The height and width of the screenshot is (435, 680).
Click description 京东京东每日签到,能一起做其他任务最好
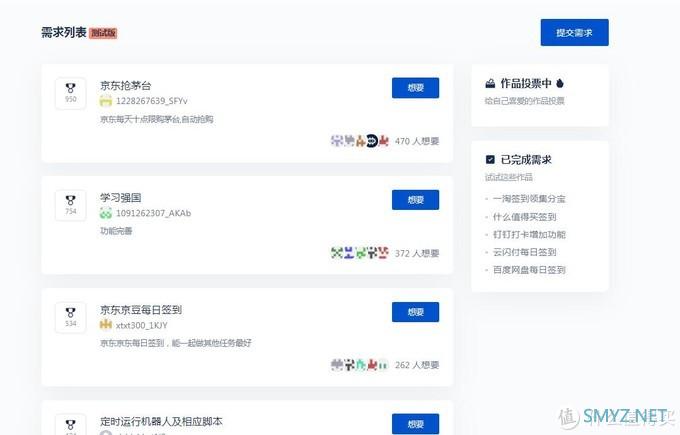176,343
